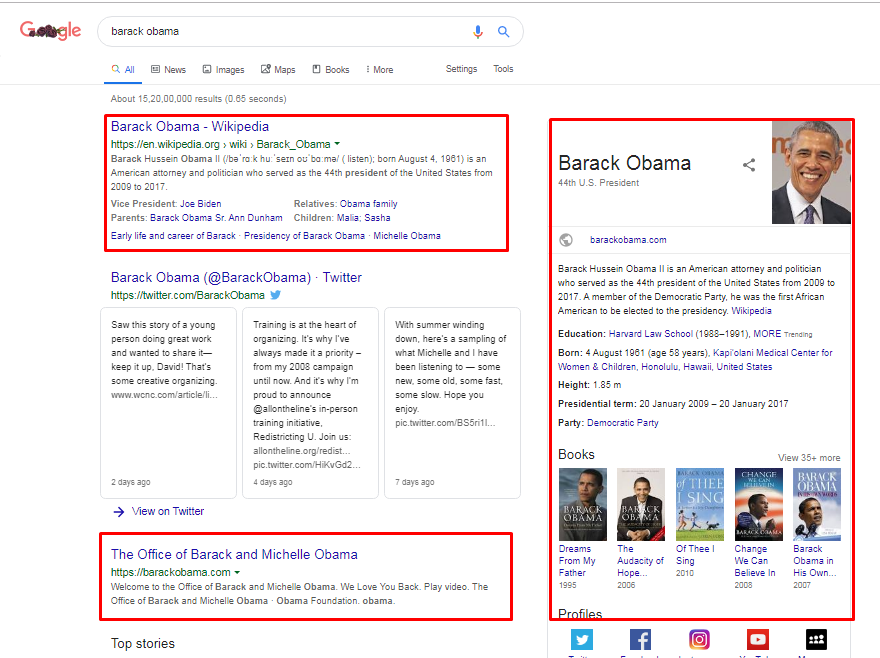Screen dimensions: 880x658
Task: Open Michelle Obama sitelink
Action: click(x=407, y=236)
